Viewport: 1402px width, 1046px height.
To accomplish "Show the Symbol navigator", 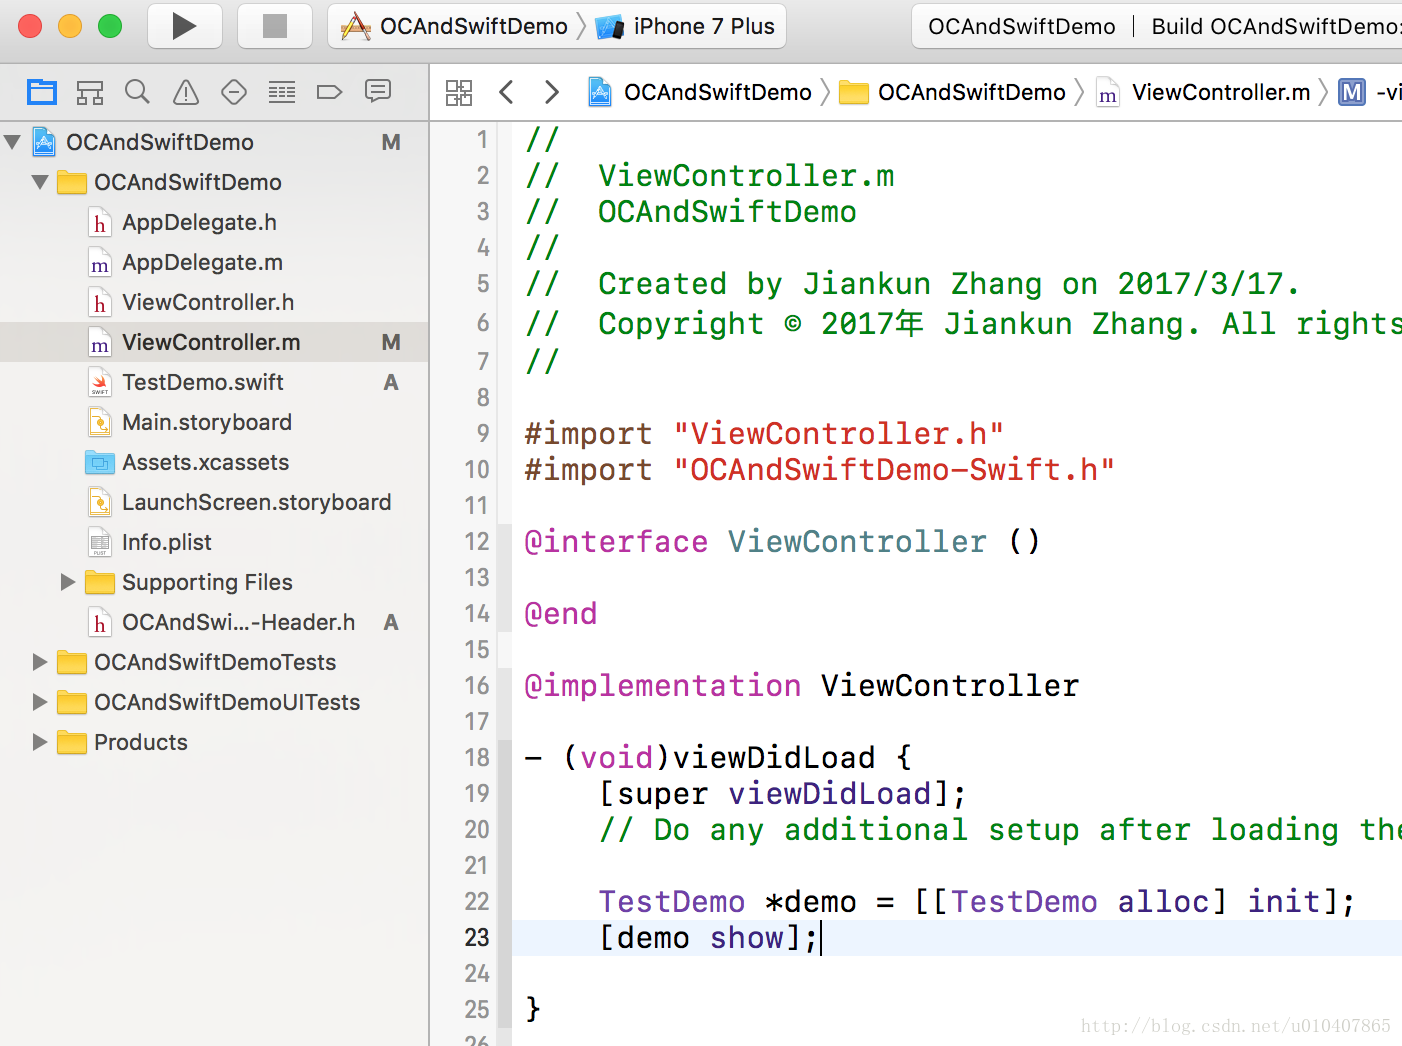I will [90, 93].
